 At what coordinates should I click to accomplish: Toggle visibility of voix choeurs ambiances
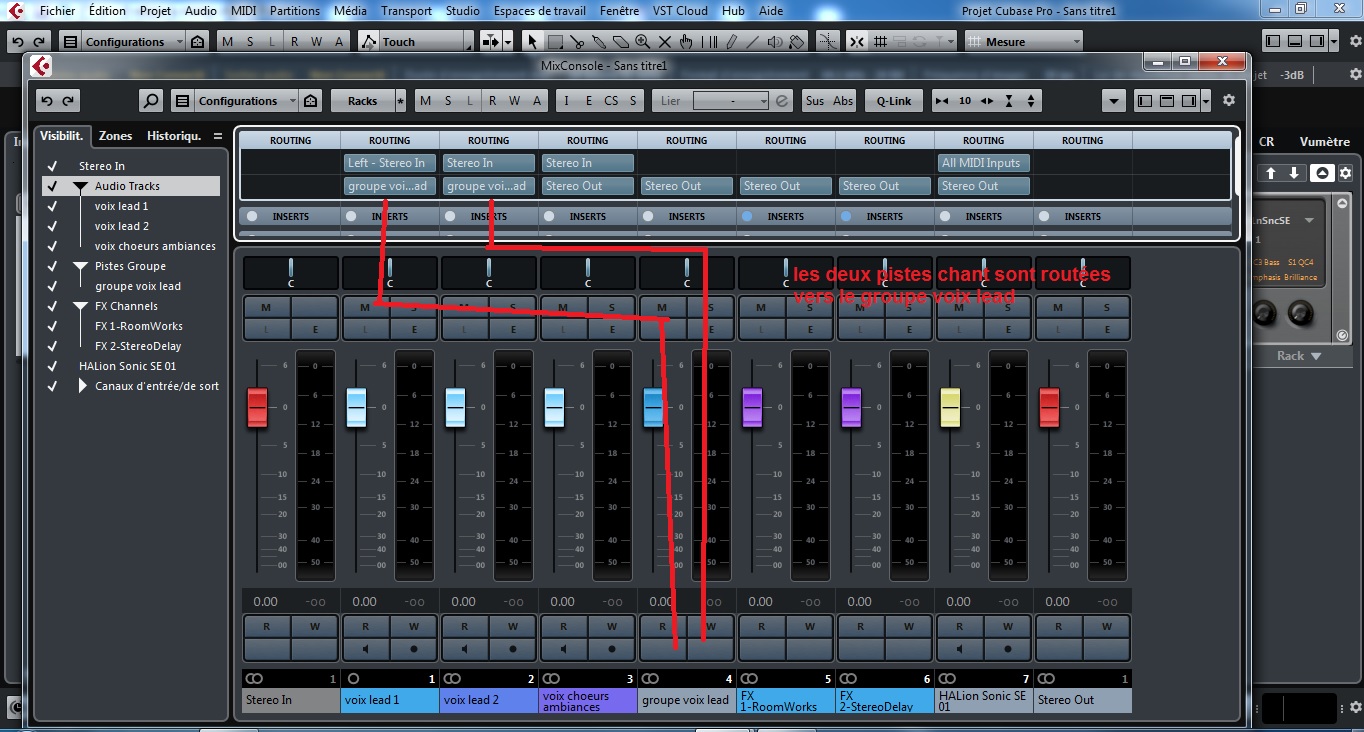click(x=52, y=246)
